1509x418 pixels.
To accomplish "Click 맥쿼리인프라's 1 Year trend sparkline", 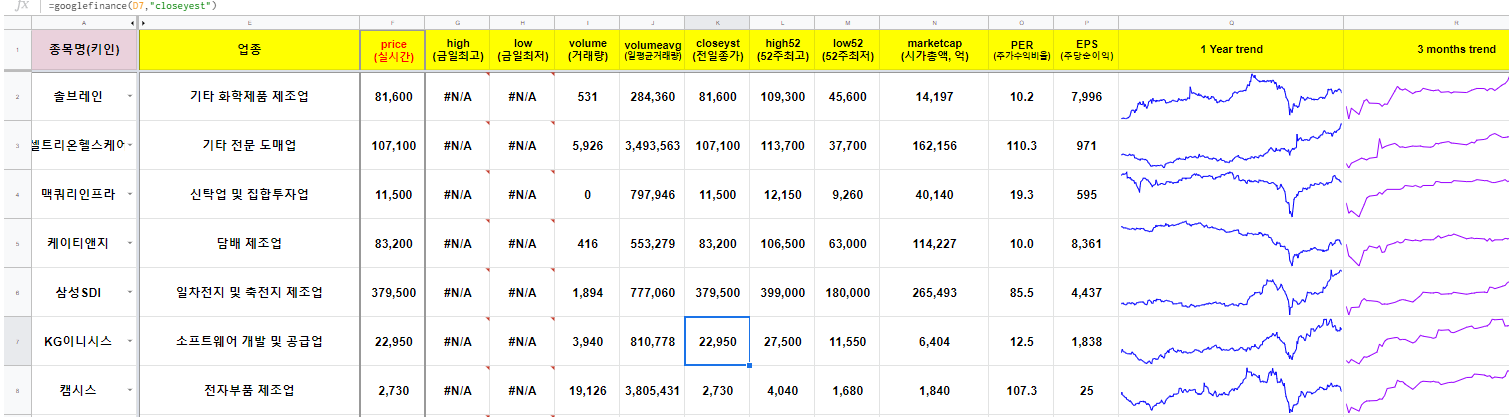I will pos(1231,195).
